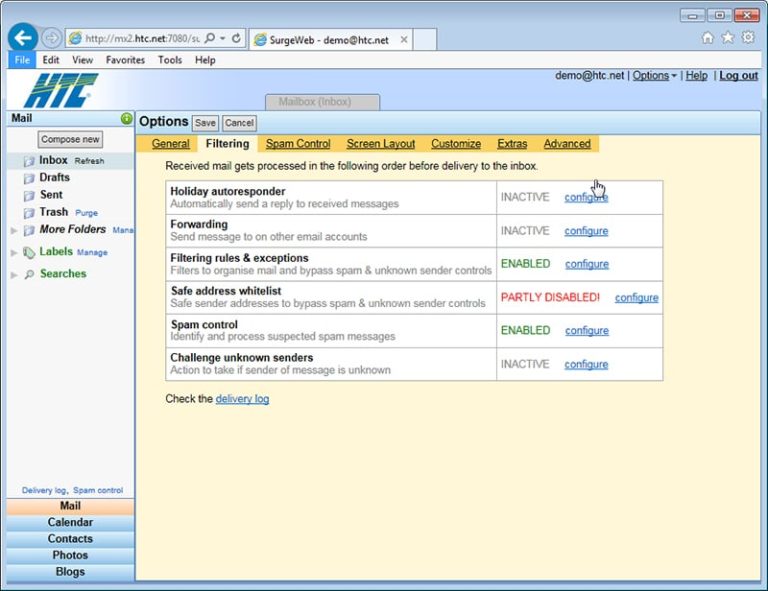Switch to the Advanced tab

567,143
